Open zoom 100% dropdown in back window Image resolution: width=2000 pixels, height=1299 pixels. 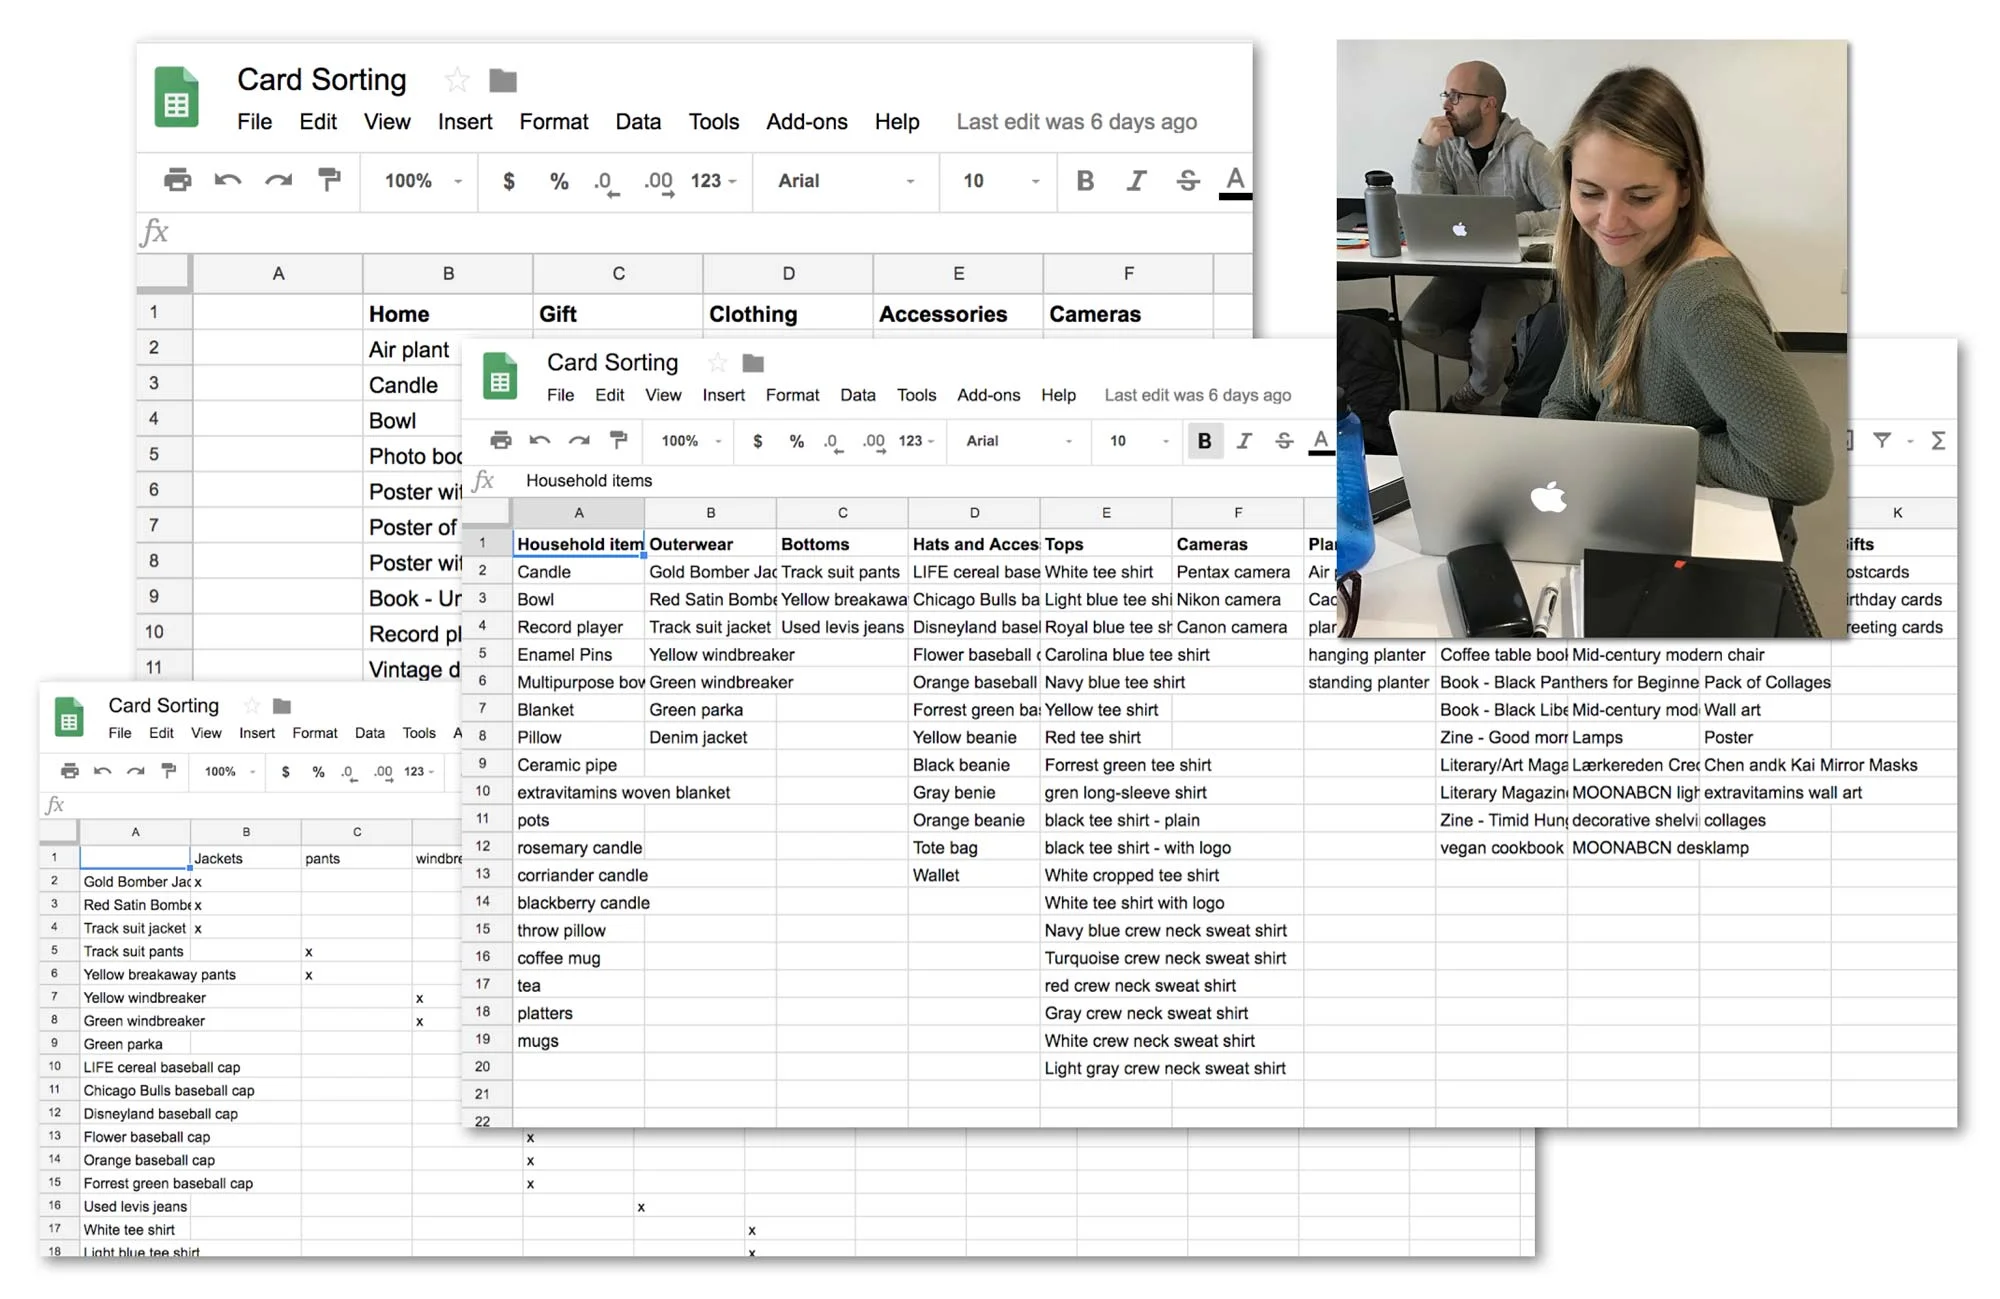pos(423,181)
